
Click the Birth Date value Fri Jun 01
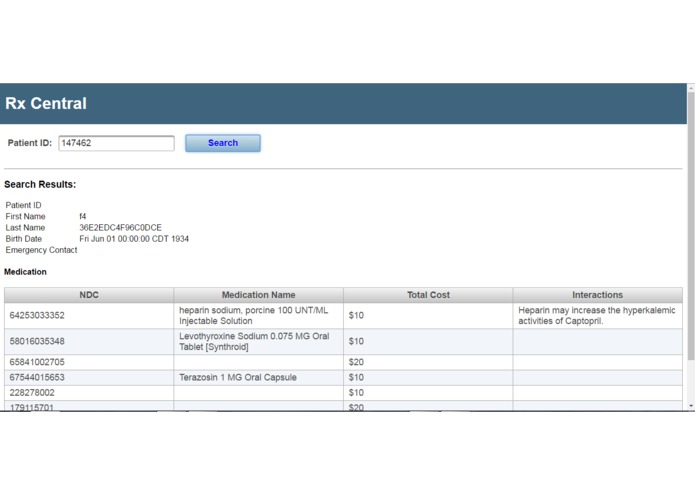tap(134, 239)
